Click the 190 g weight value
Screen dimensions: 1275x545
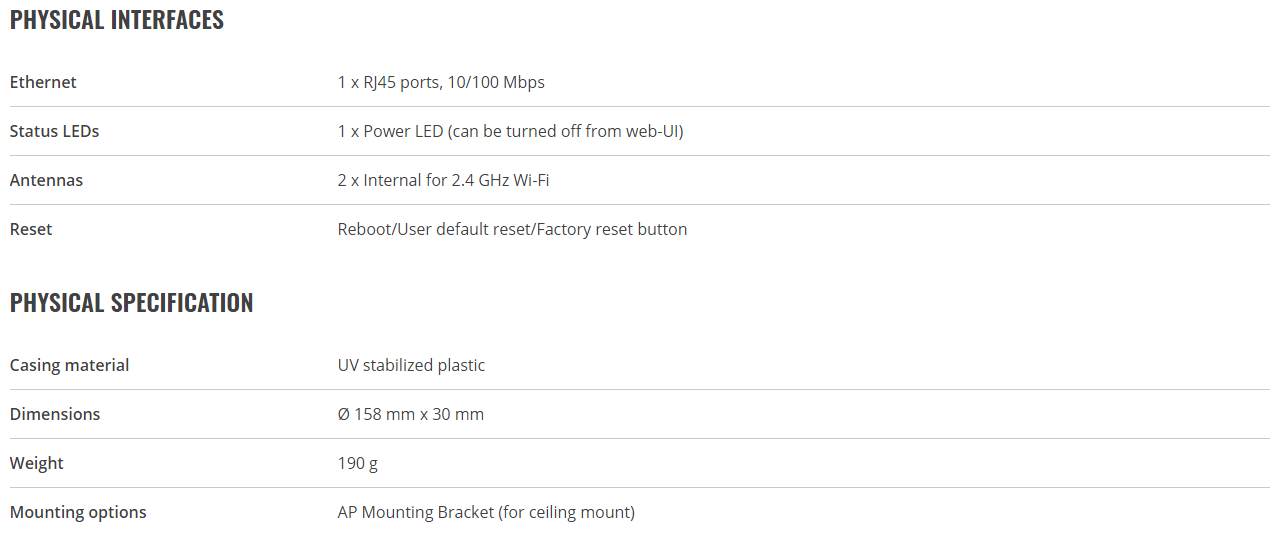(x=358, y=463)
